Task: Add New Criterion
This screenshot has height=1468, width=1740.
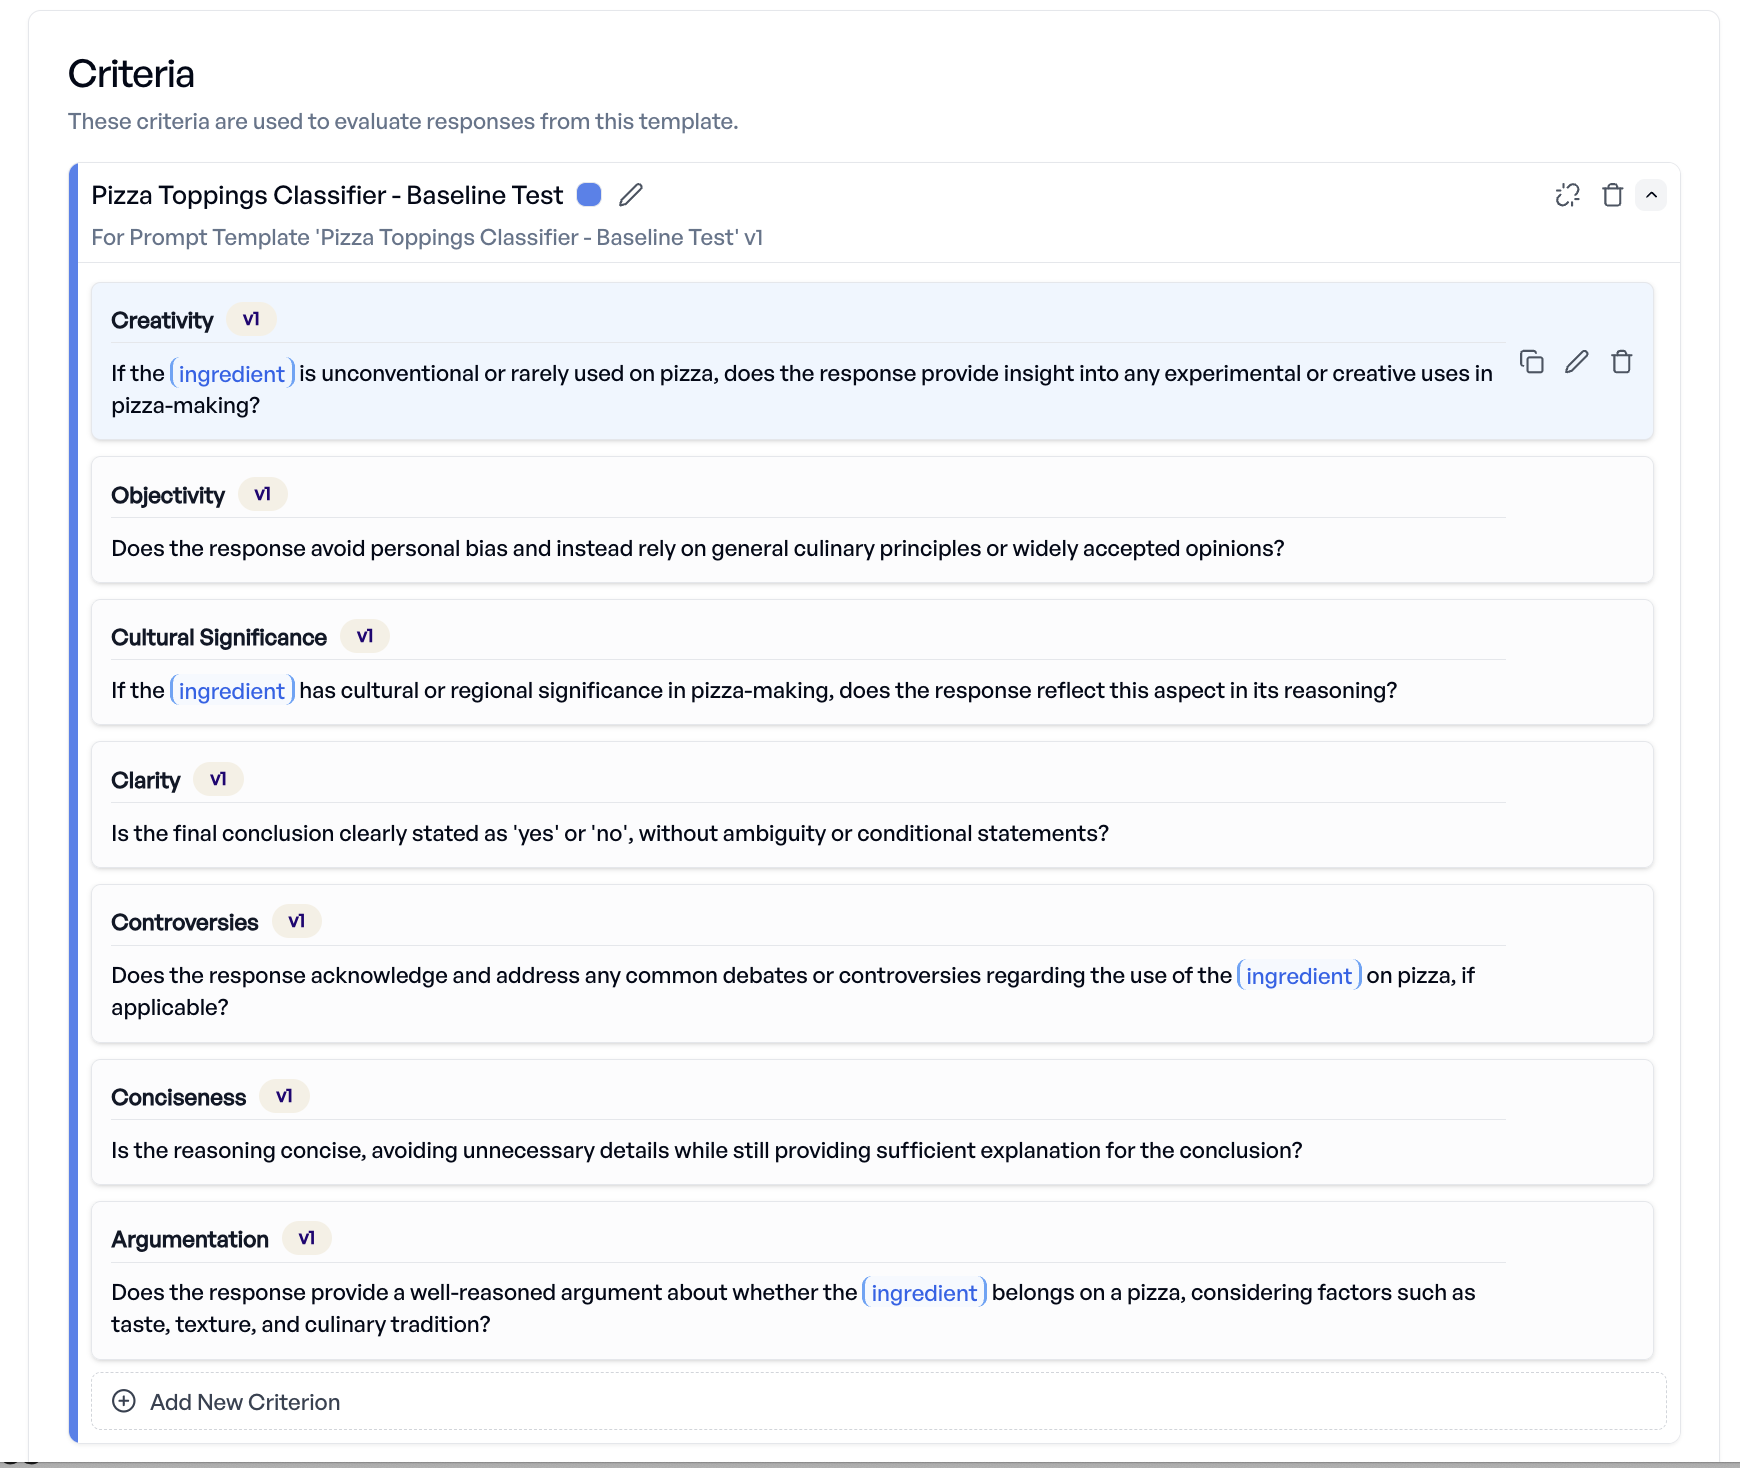Action: coord(878,1401)
